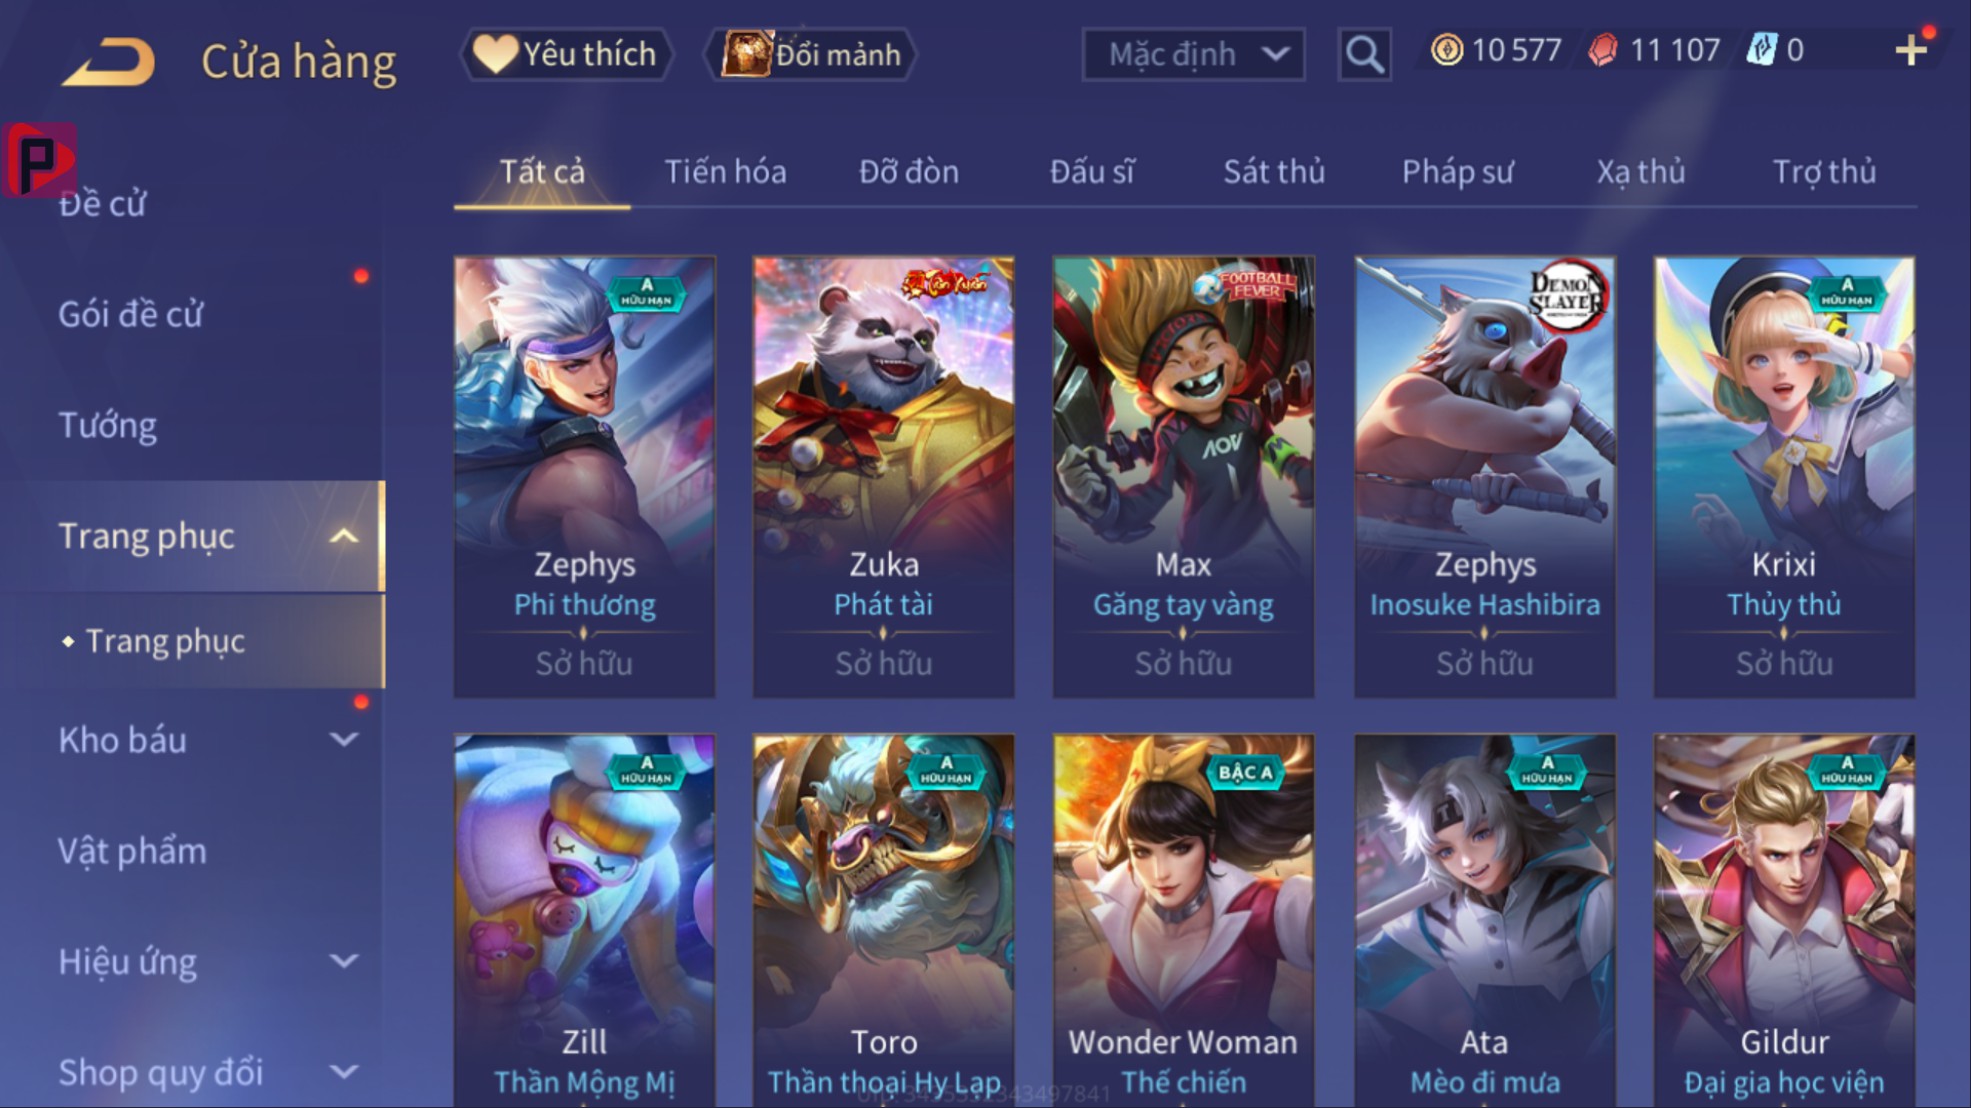Image resolution: width=1971 pixels, height=1108 pixels.
Task: Switch to the Sát thủ tab
Action: click(1274, 172)
